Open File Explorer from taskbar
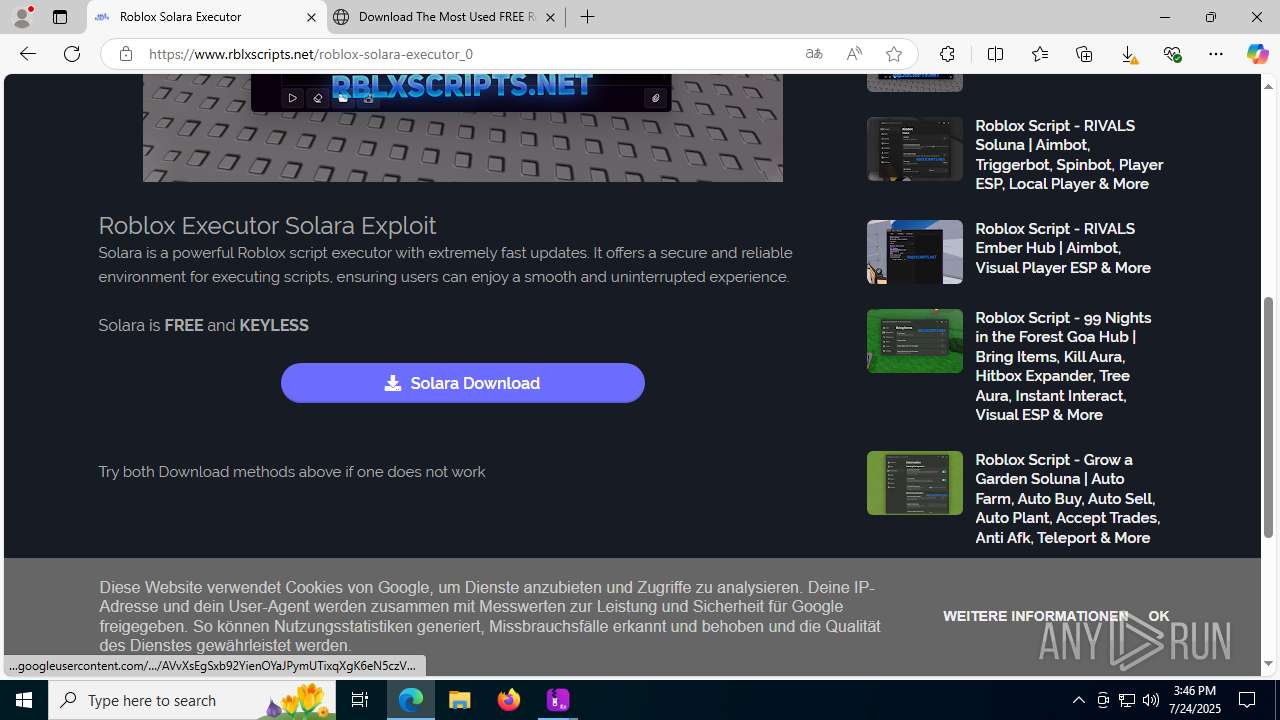Viewport: 1280px width, 720px height. (460, 700)
